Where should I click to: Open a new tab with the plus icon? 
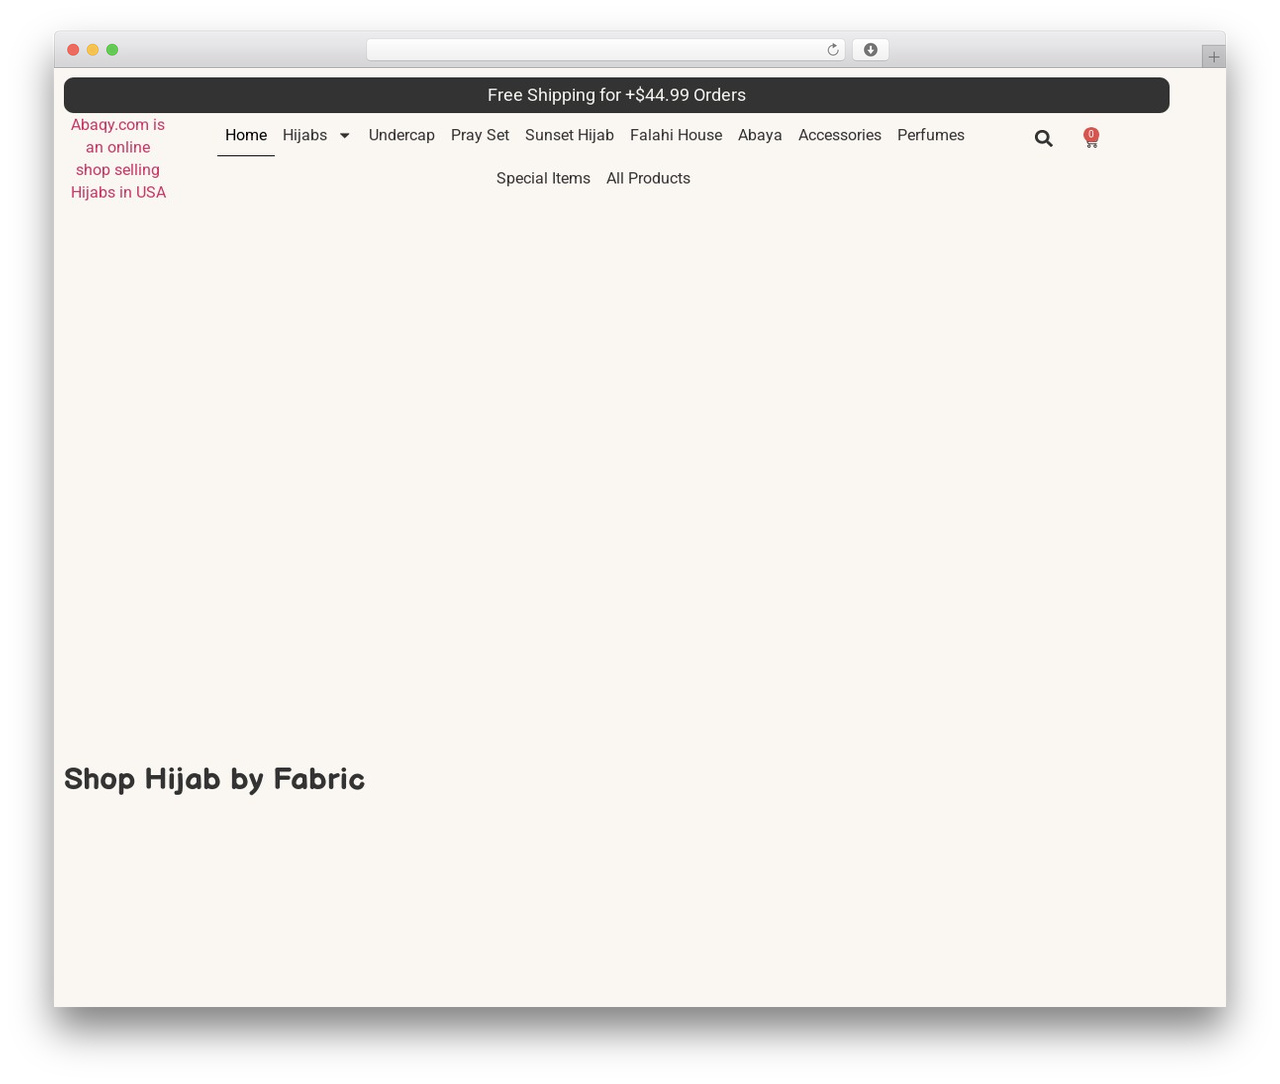pyautogui.click(x=1213, y=57)
